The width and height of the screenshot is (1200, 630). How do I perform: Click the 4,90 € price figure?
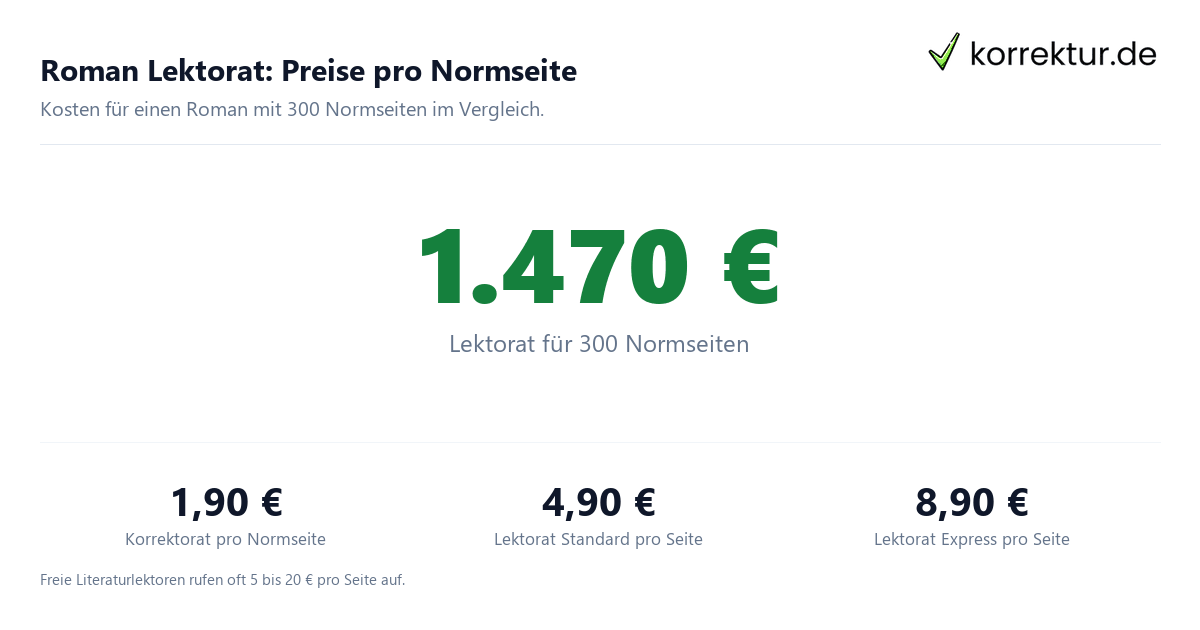[x=598, y=501]
